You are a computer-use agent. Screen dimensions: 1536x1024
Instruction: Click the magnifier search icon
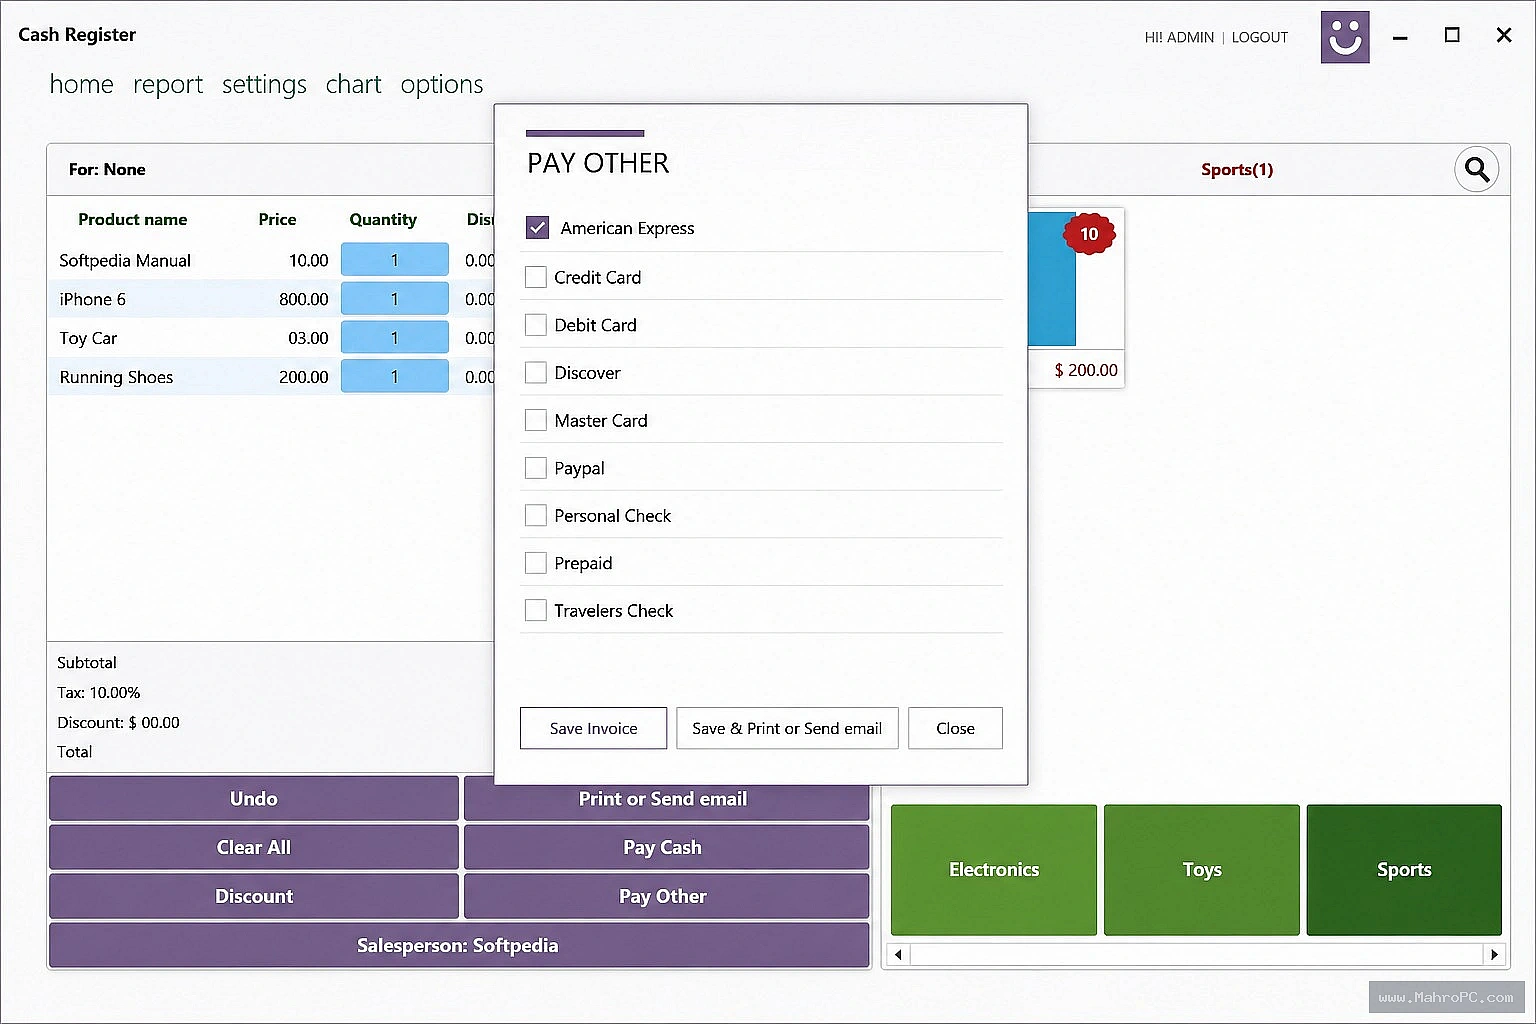(x=1477, y=170)
